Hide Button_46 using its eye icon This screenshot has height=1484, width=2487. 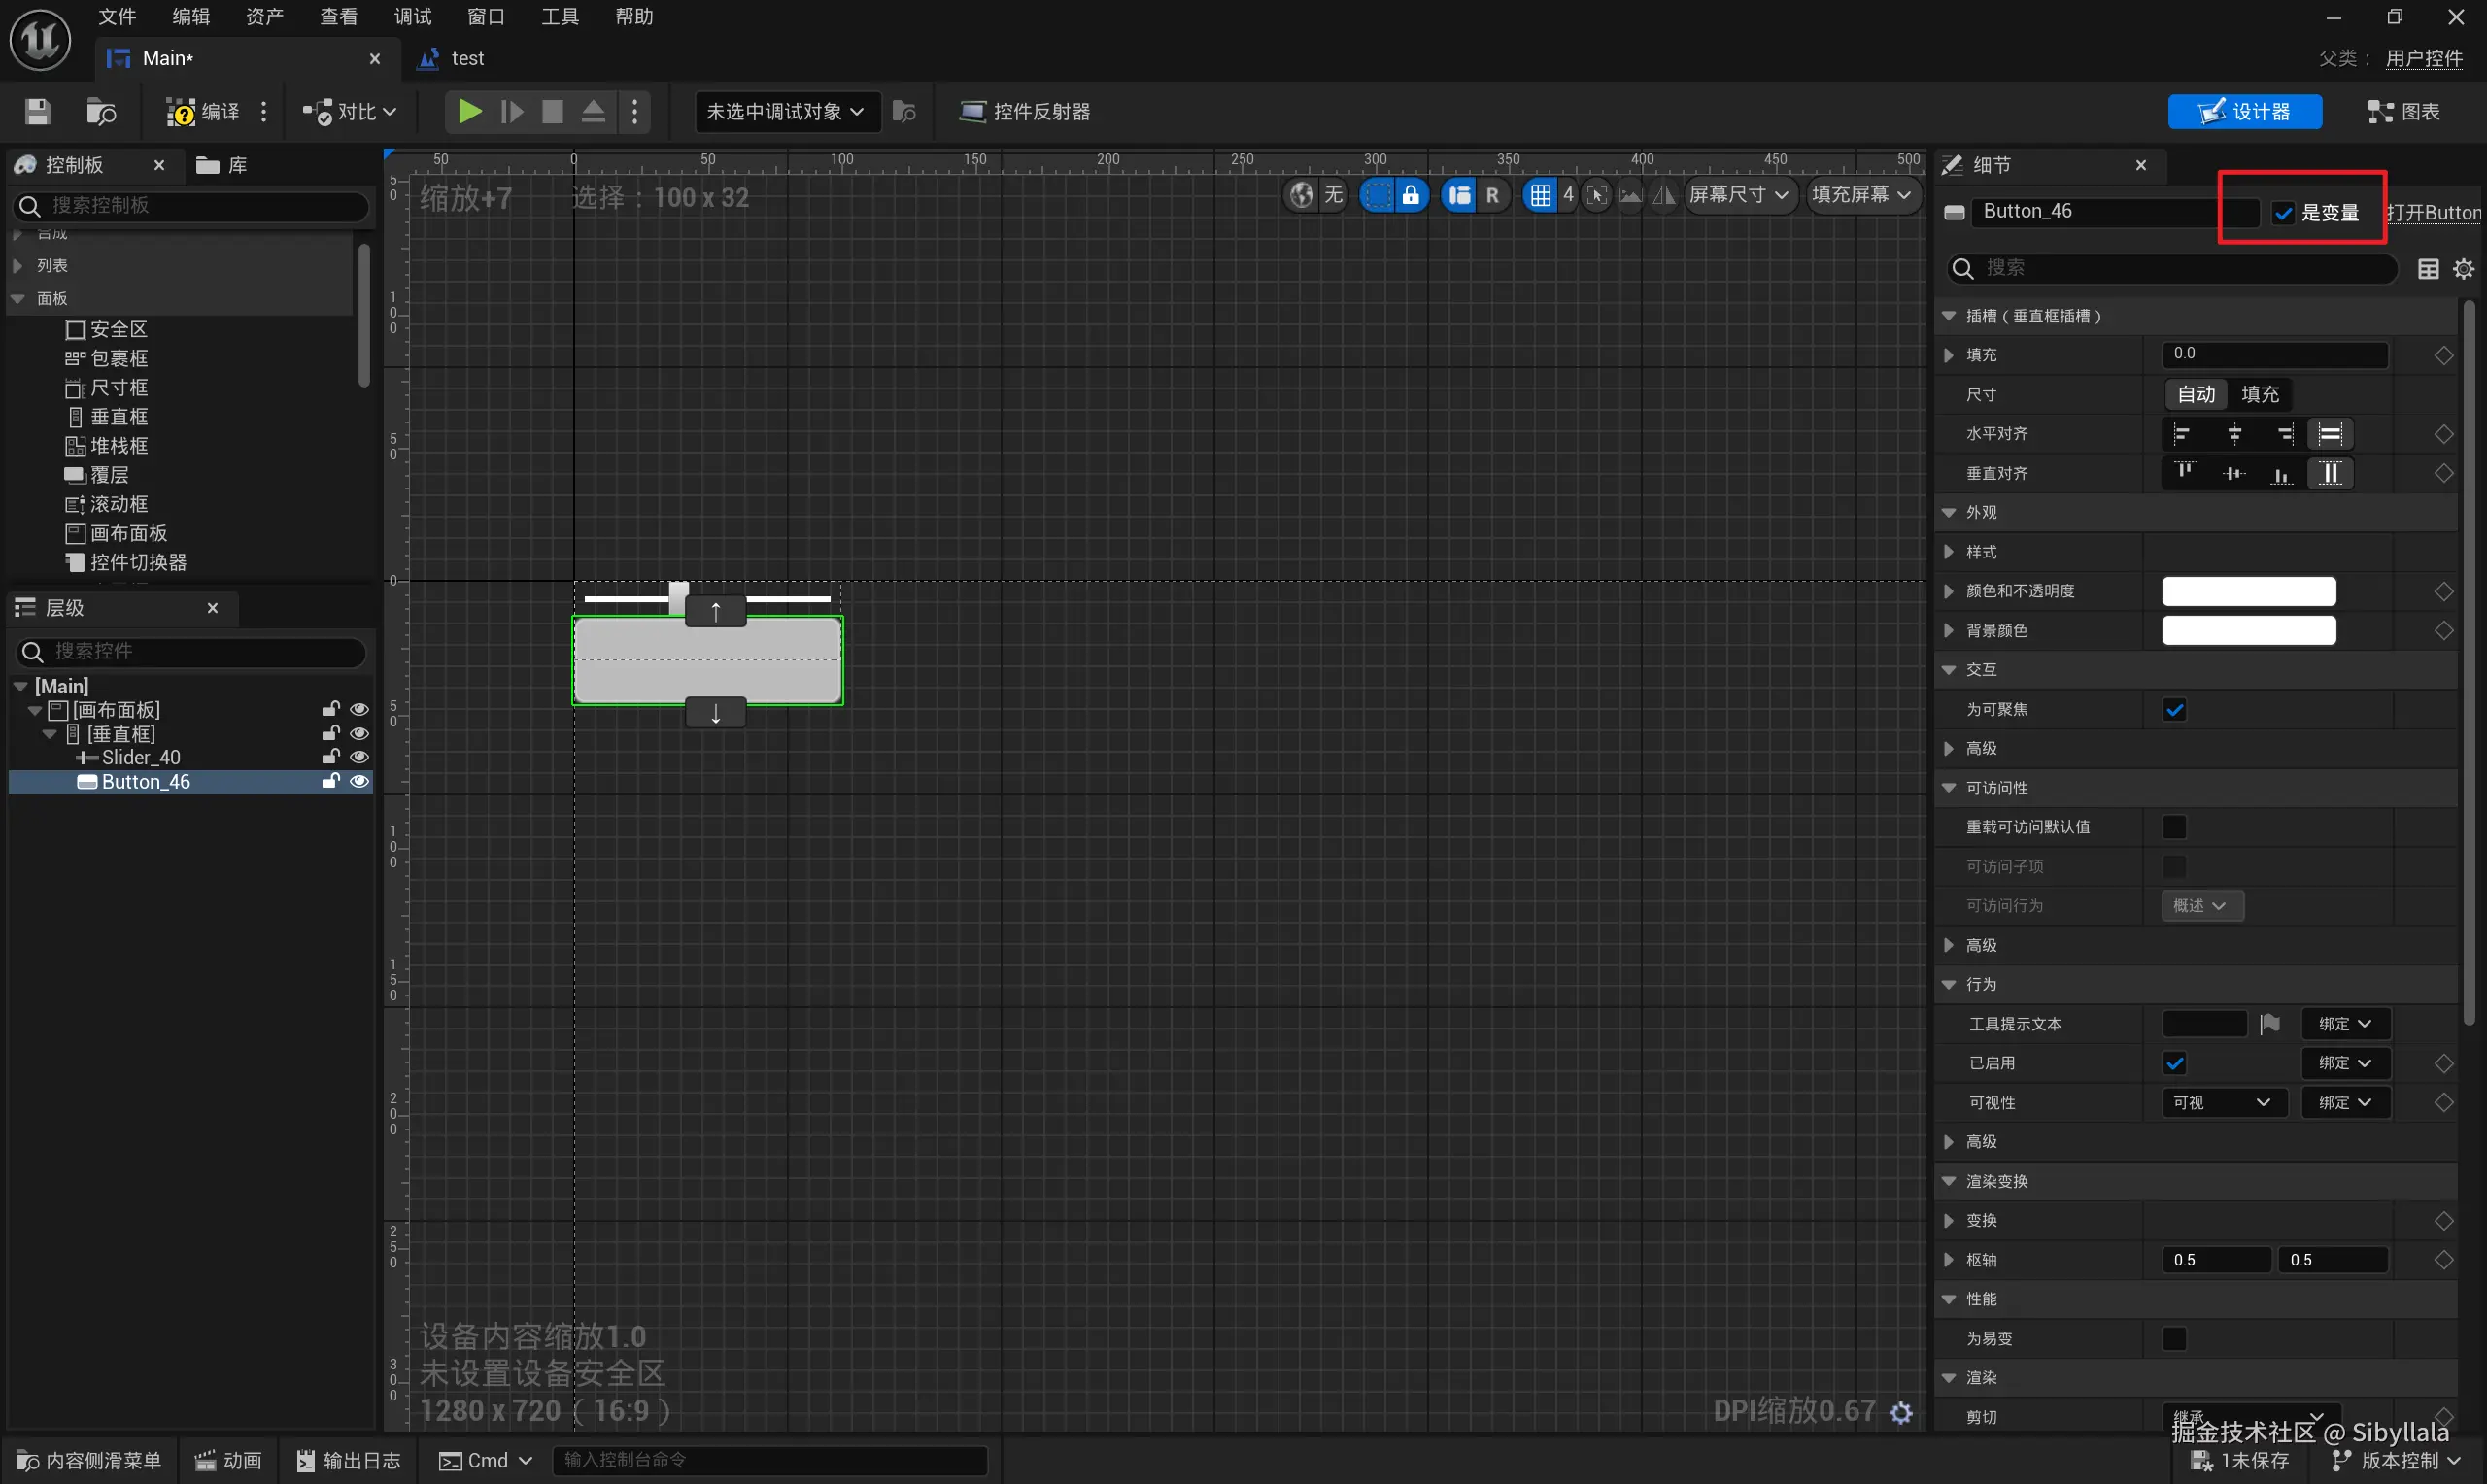(x=359, y=781)
